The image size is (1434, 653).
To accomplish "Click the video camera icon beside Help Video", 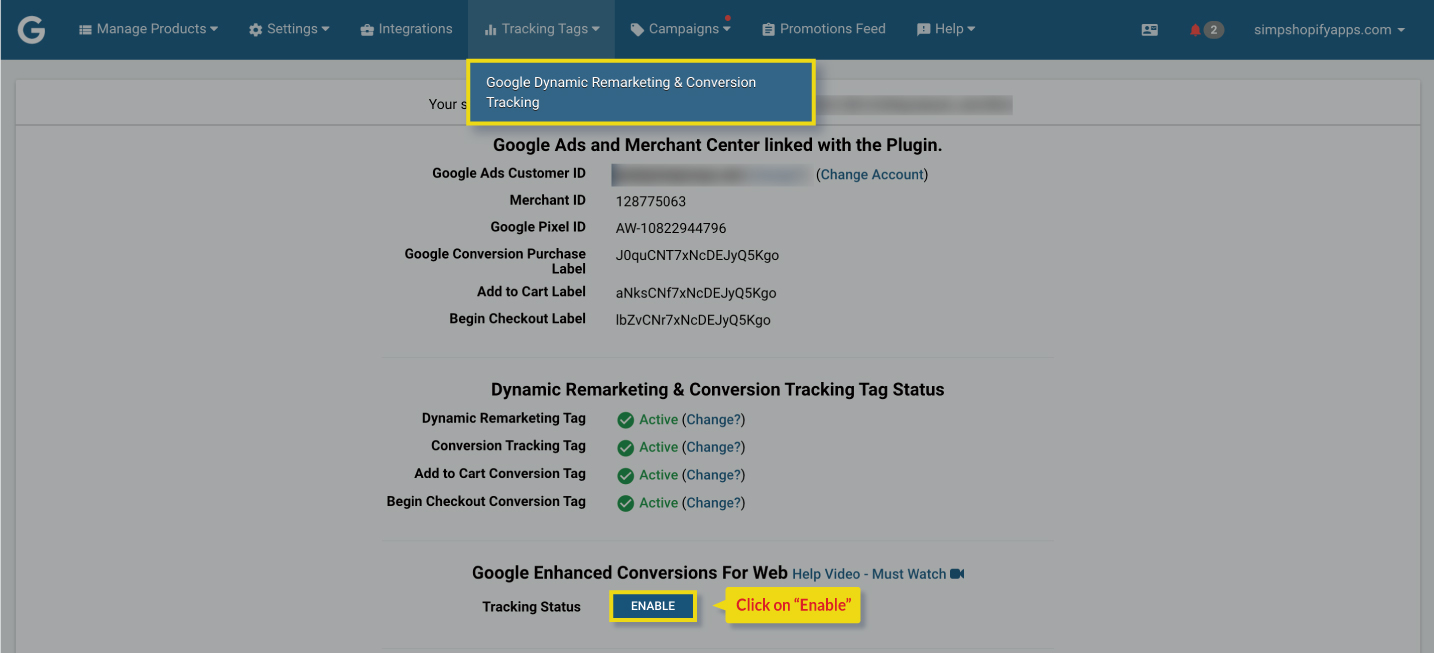I will coord(957,574).
